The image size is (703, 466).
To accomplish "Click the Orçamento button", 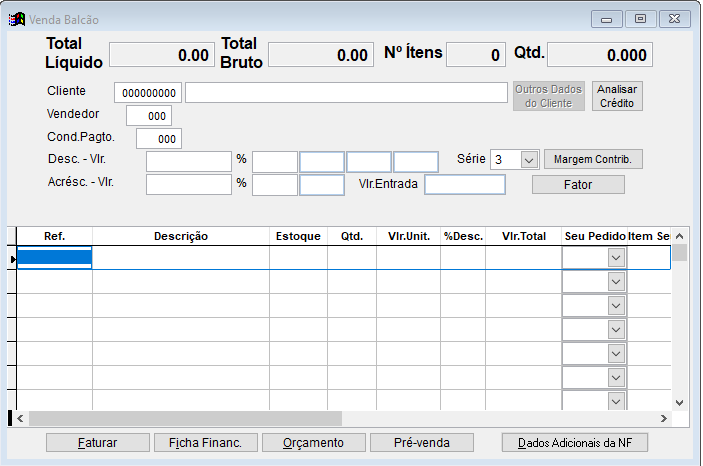I will (x=314, y=443).
